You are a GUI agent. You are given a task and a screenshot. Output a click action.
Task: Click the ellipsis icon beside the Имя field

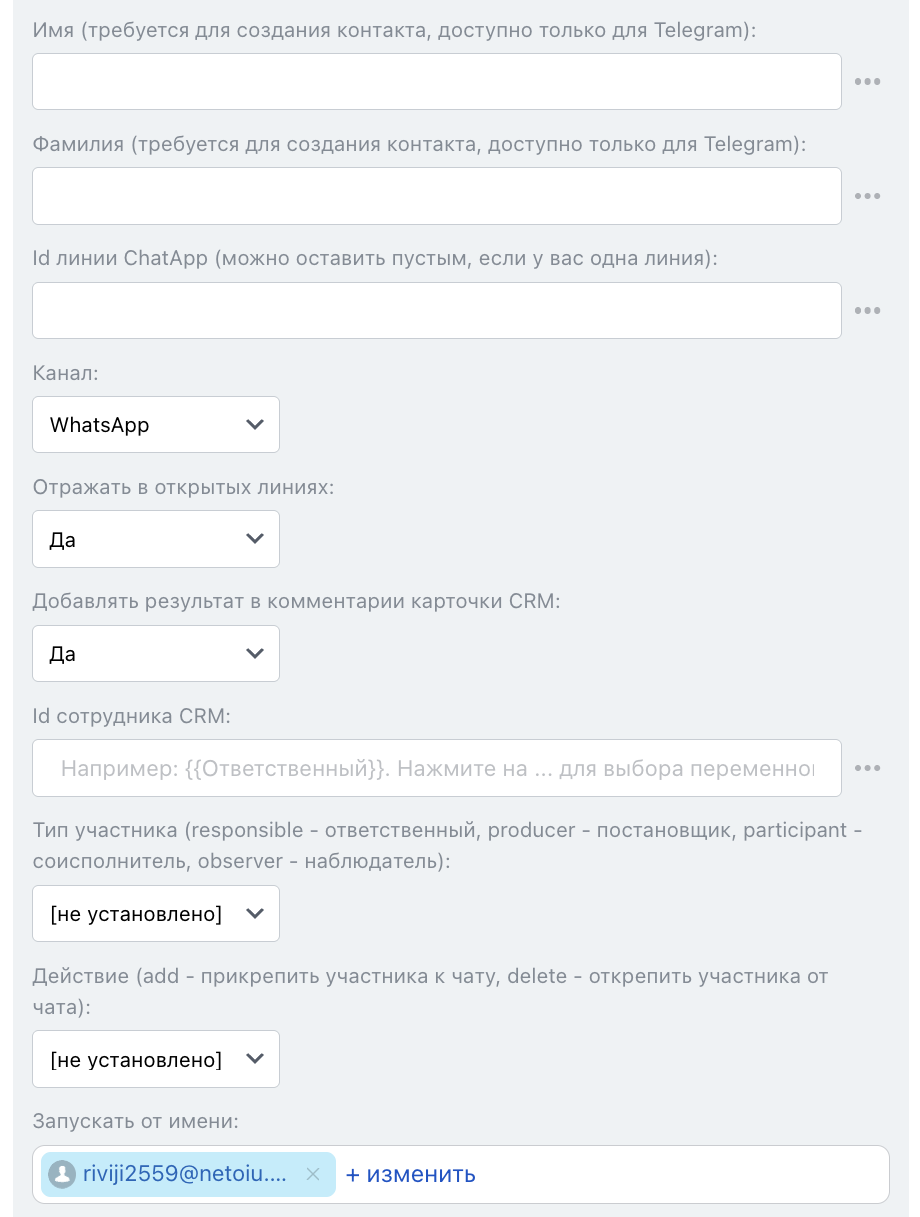(867, 82)
